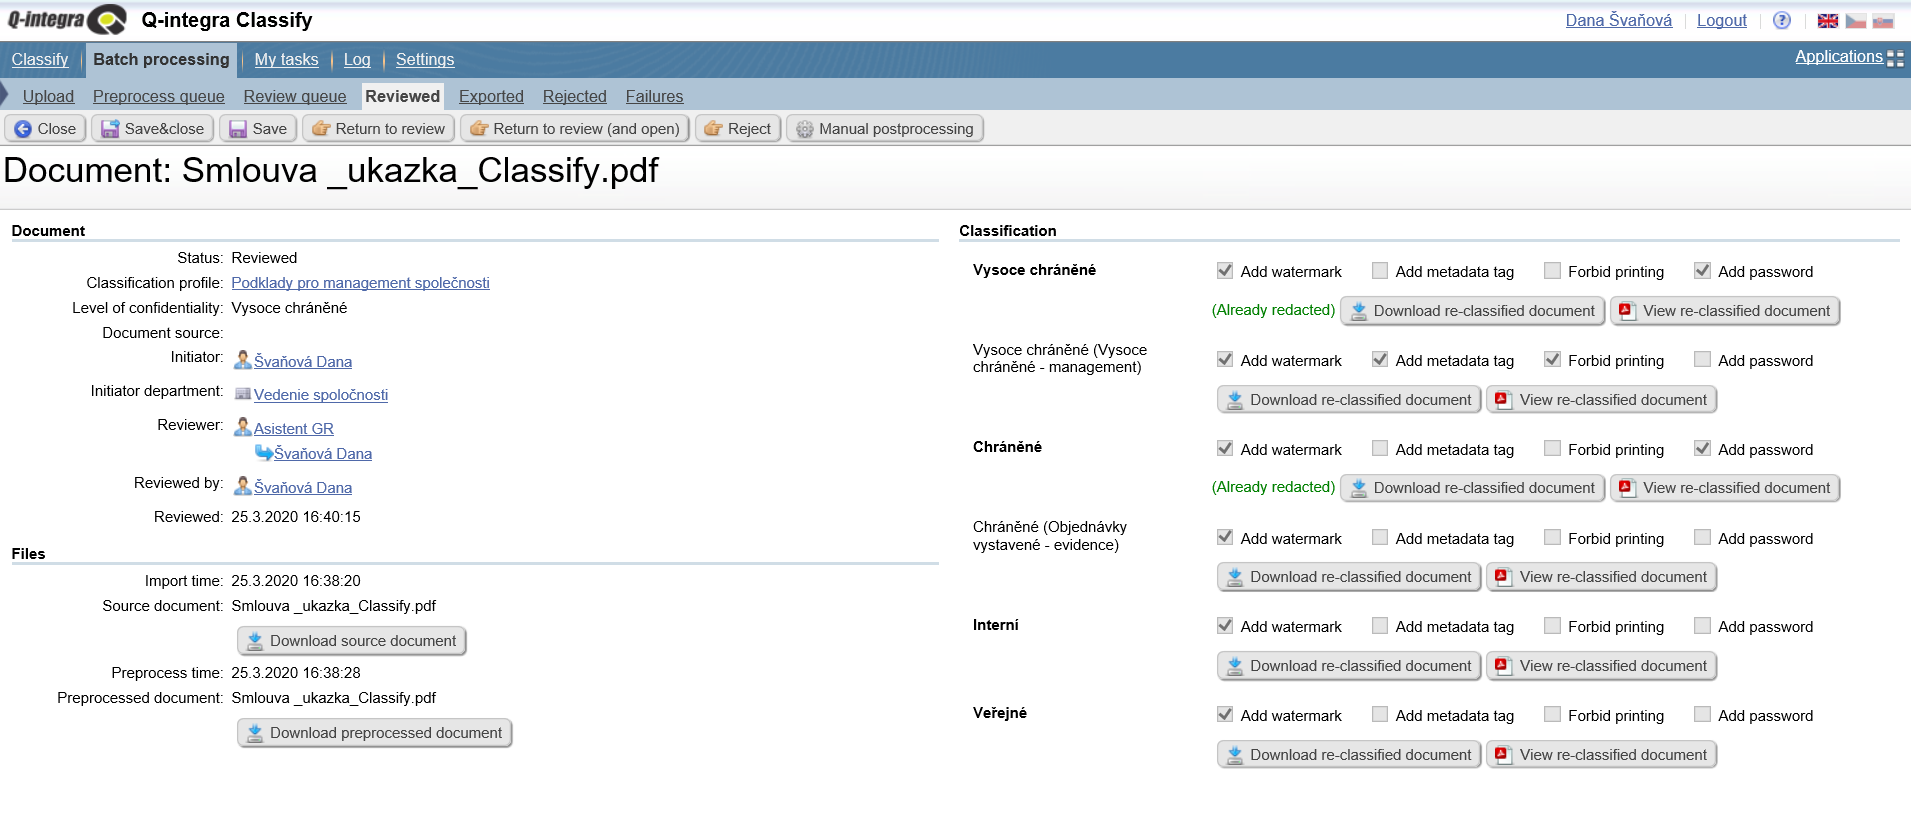Open the Settings tab
This screenshot has height=815, width=1911.
pos(425,60)
